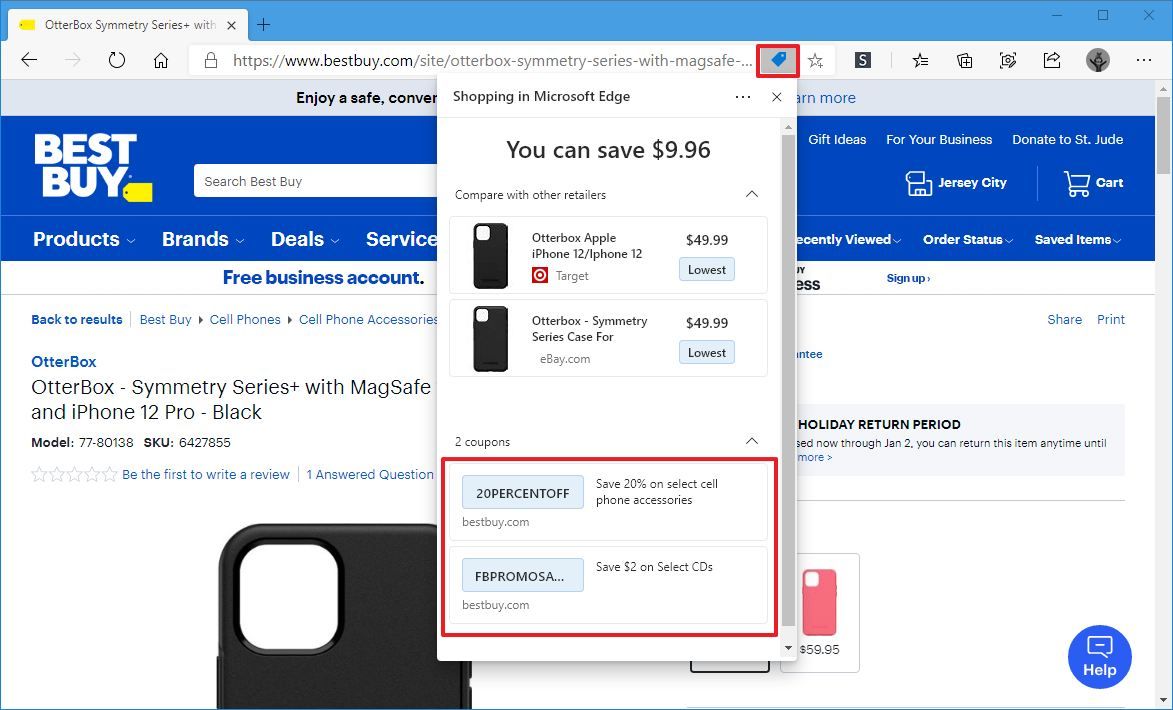Start a Web Capture from the toolbar
Image resolution: width=1173 pixels, height=710 pixels.
(x=1008, y=60)
